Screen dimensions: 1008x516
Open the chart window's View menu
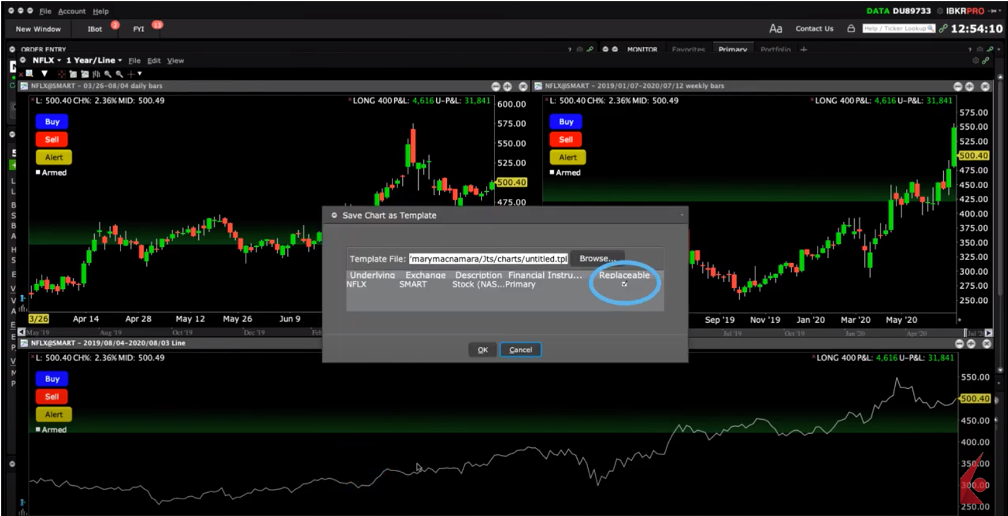[175, 61]
